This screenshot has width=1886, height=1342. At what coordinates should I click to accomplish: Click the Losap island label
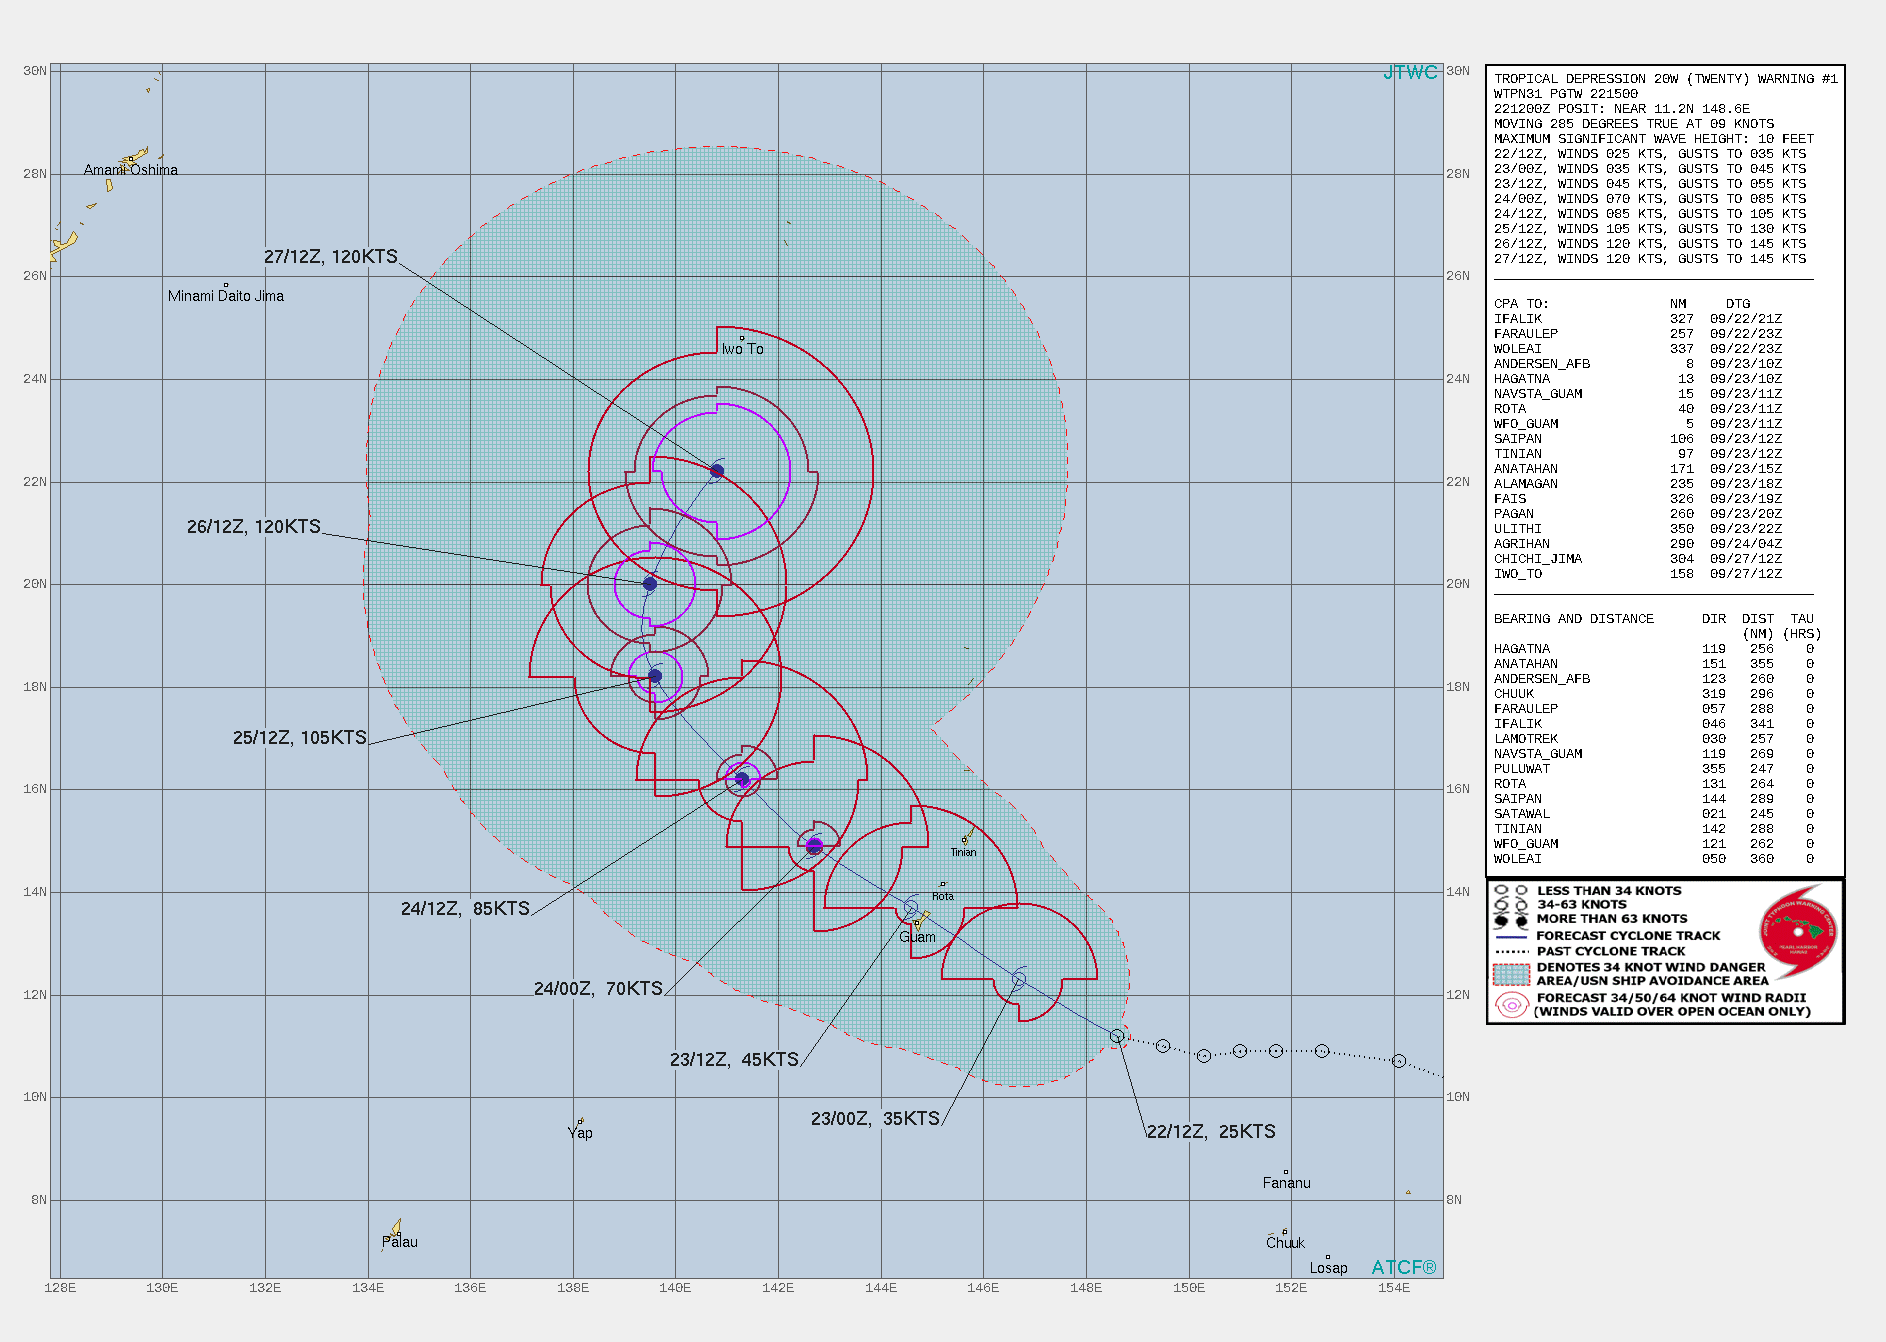1328,1268
